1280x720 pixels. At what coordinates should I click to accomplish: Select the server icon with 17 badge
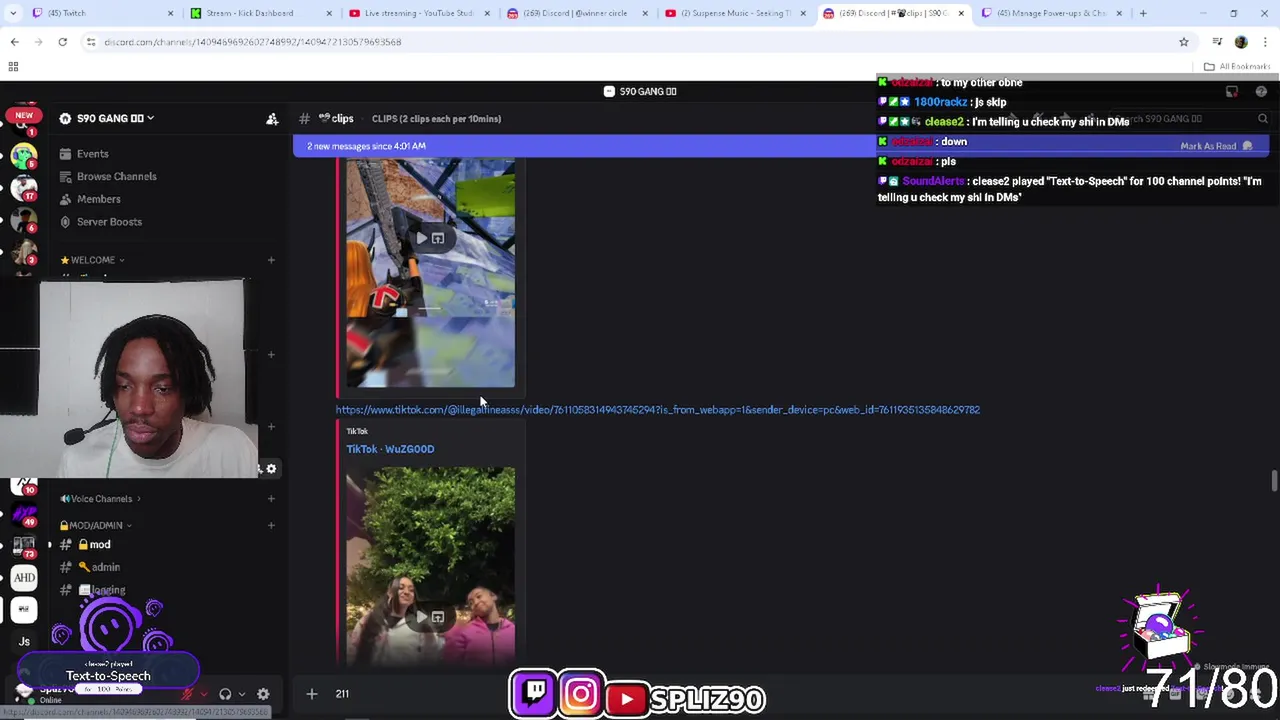tap(24, 188)
